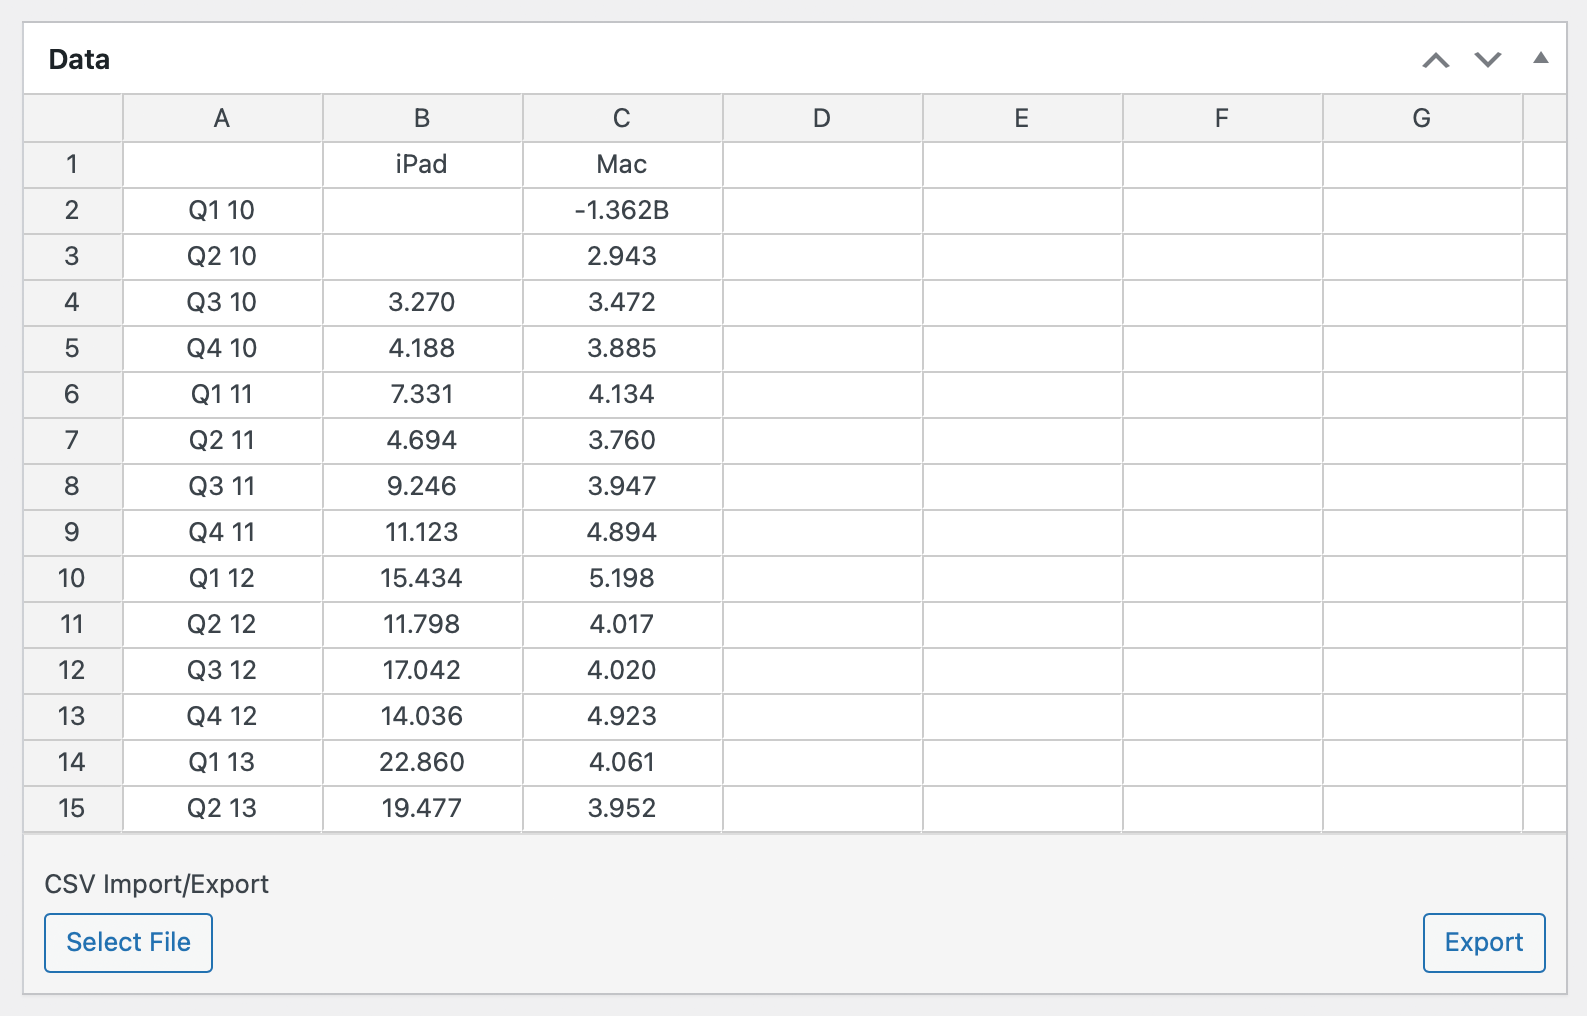Select row 2 header

(72, 210)
